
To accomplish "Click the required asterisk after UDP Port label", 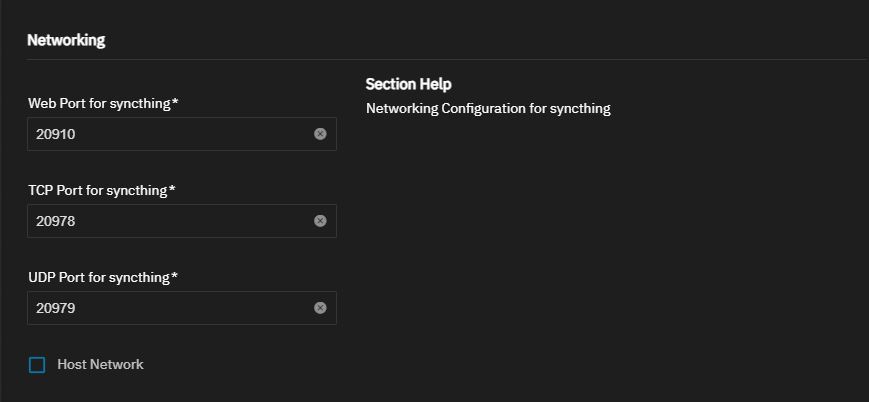I will pos(174,276).
